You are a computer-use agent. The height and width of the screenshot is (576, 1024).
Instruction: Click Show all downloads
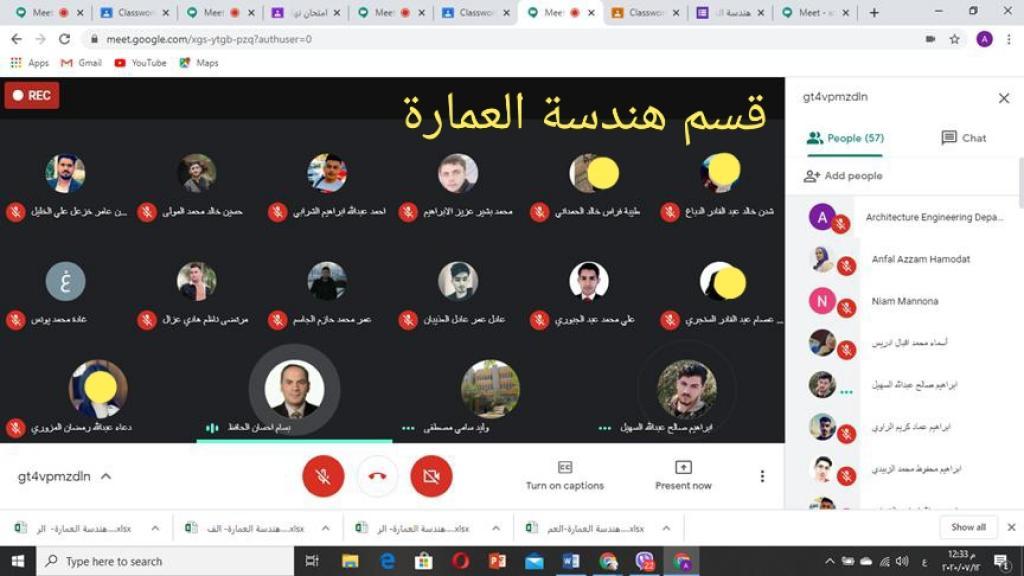[968, 527]
